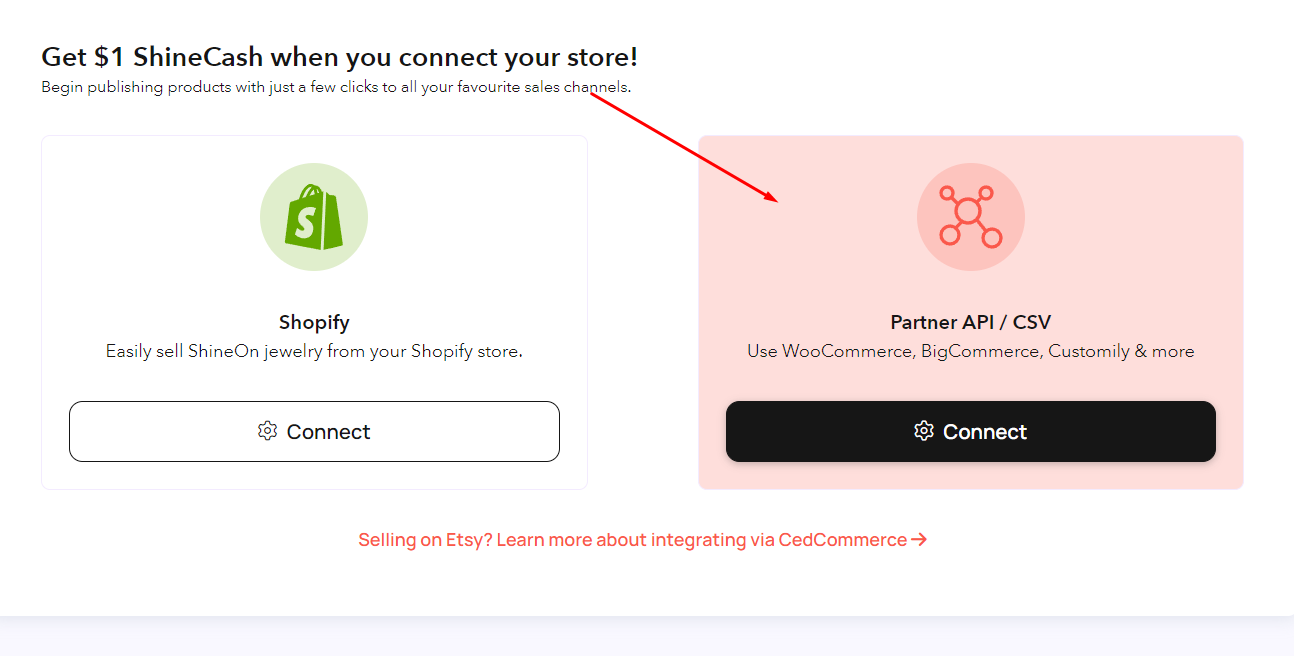Screen dimensions: 1294x656
Task: Click the gear icon in Partner API Connect button
Action: coord(924,431)
